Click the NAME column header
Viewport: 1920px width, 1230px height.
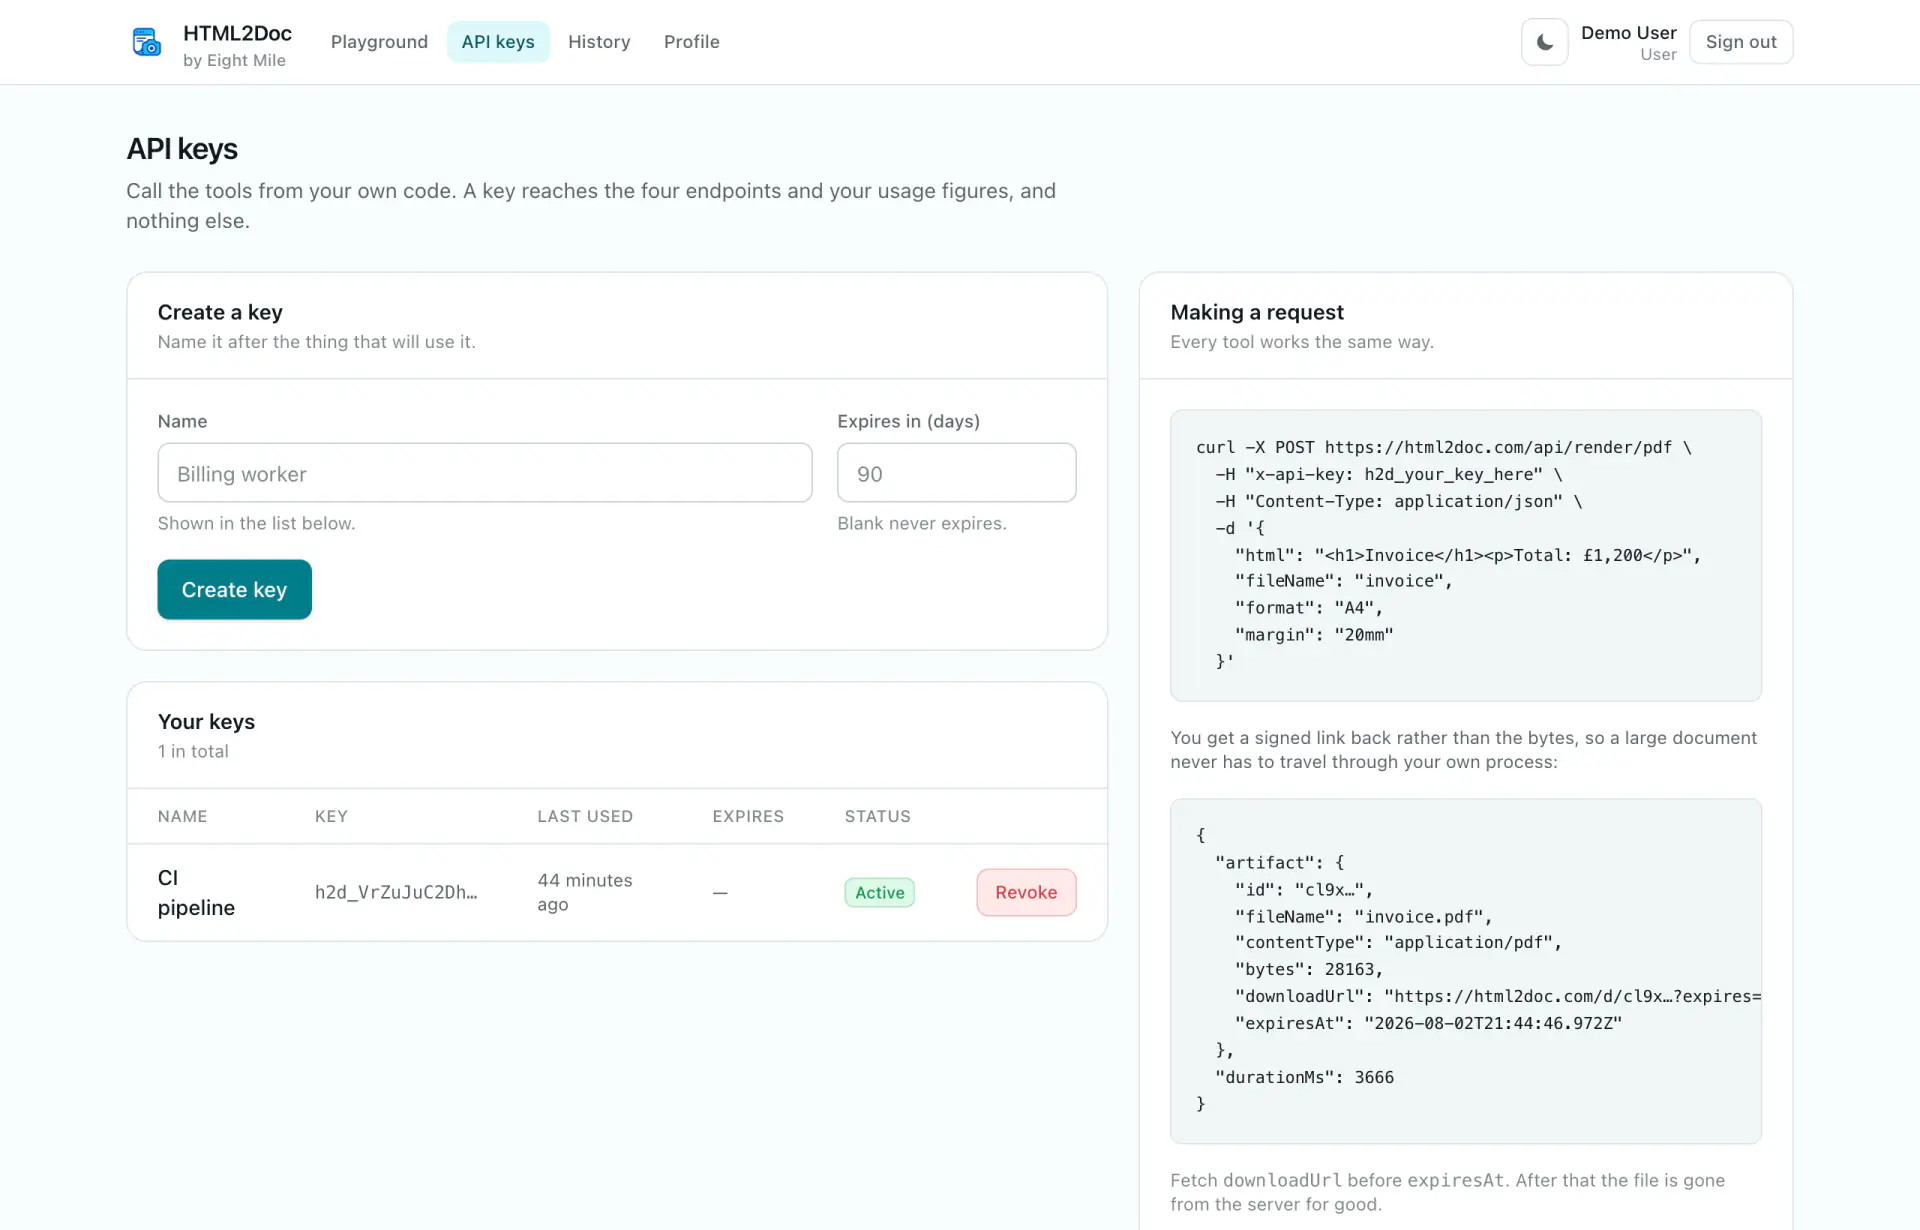pos(183,816)
